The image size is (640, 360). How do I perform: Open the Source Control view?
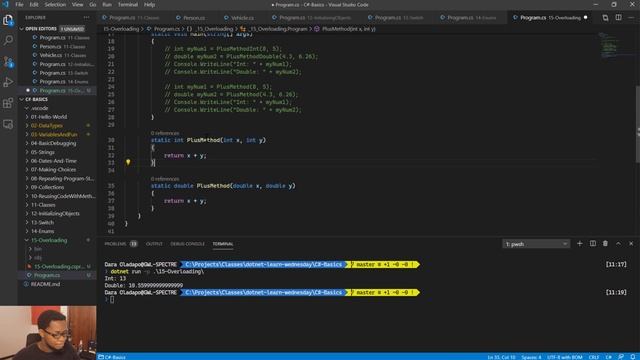click(8, 61)
